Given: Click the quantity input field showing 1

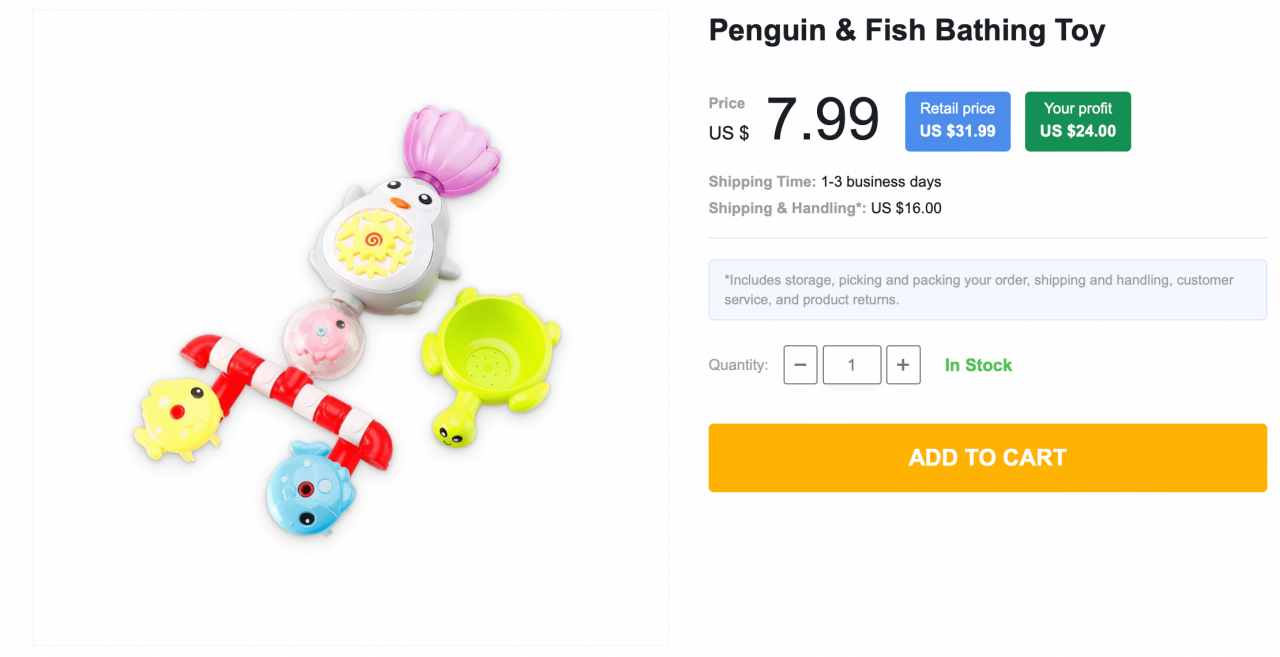Looking at the screenshot, I should pyautogui.click(x=851, y=364).
